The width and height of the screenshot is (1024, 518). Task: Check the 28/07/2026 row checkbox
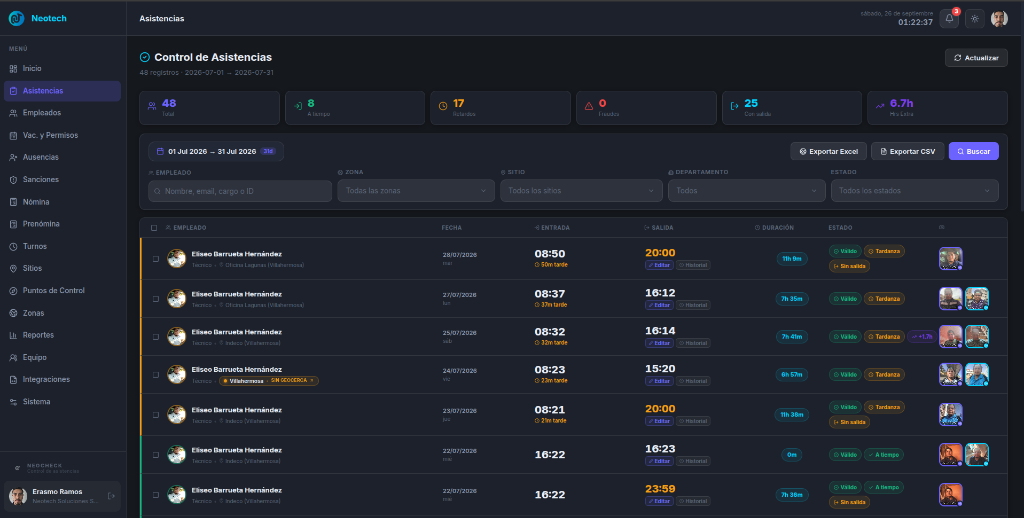[155, 259]
